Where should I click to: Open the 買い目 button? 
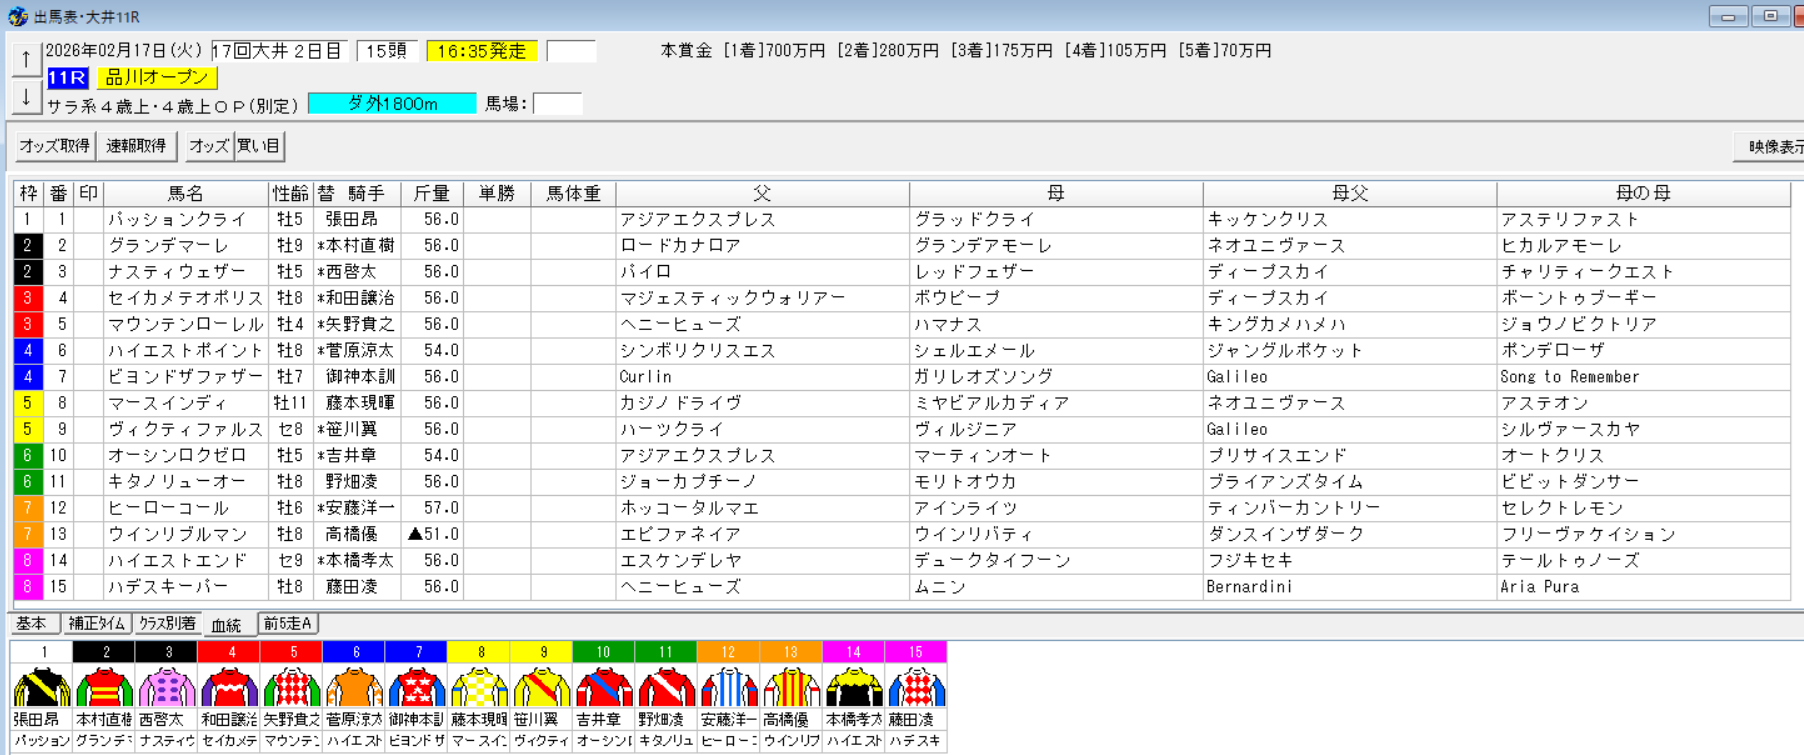259,146
